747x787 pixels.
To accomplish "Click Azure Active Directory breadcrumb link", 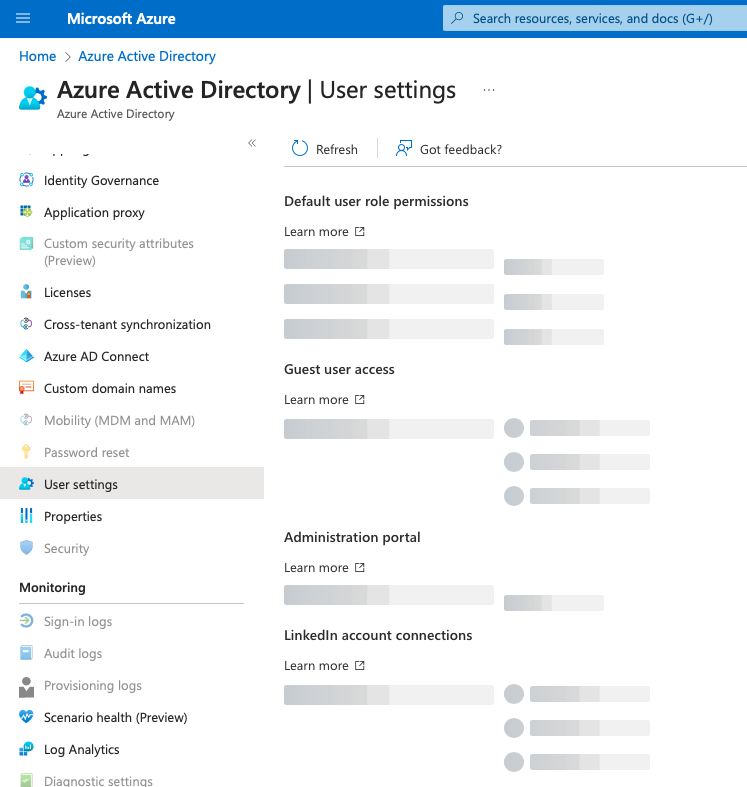I will (x=147, y=56).
